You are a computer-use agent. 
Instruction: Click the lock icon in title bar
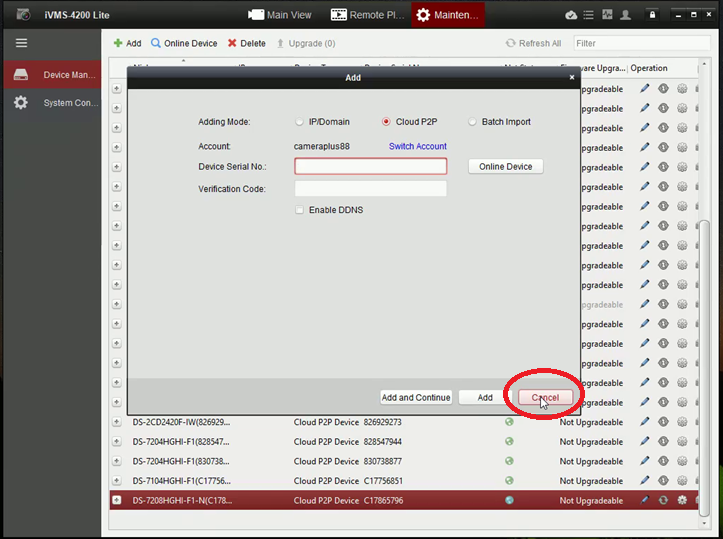point(652,15)
